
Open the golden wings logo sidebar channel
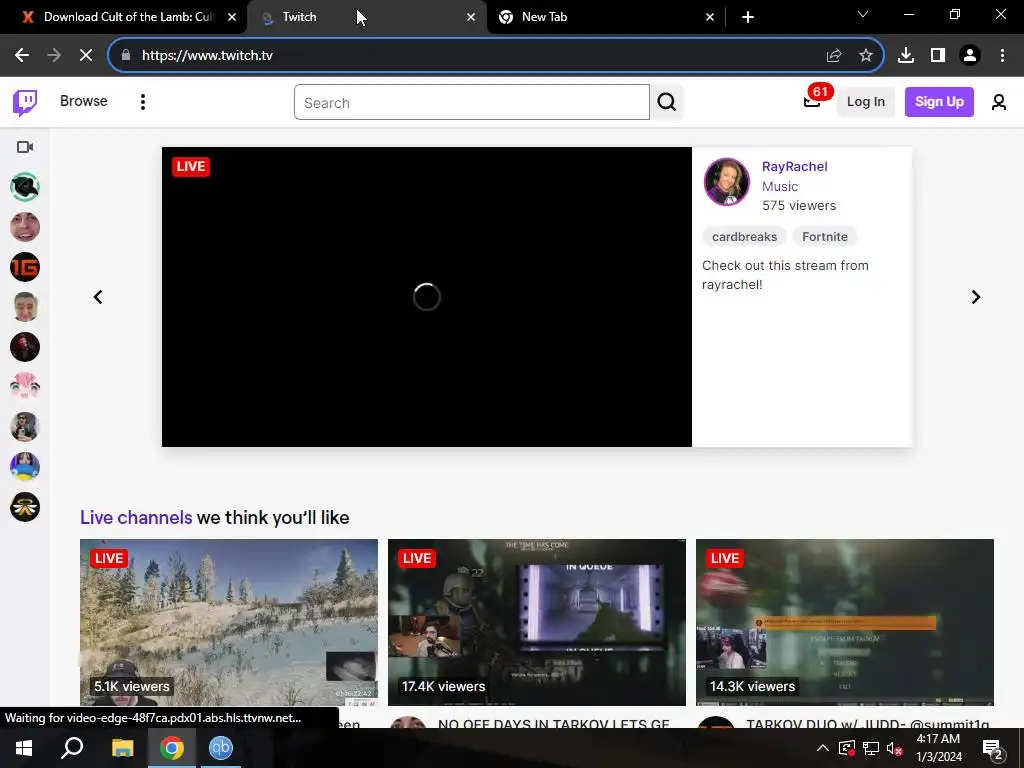click(25, 507)
